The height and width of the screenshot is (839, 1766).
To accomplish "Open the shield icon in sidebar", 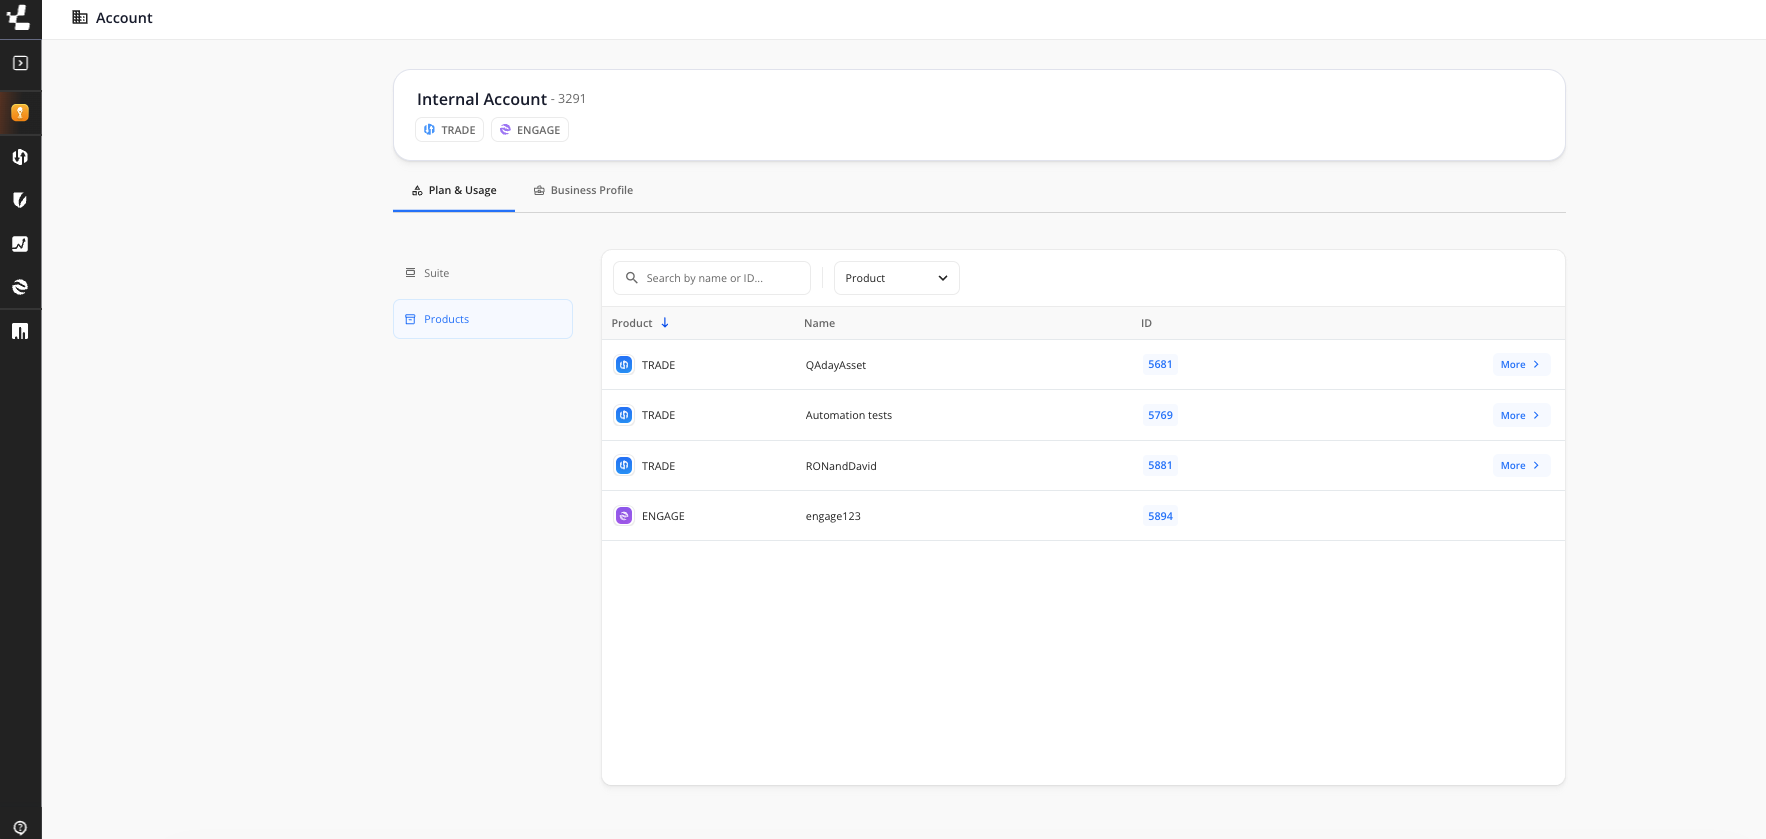I will pos(20,200).
